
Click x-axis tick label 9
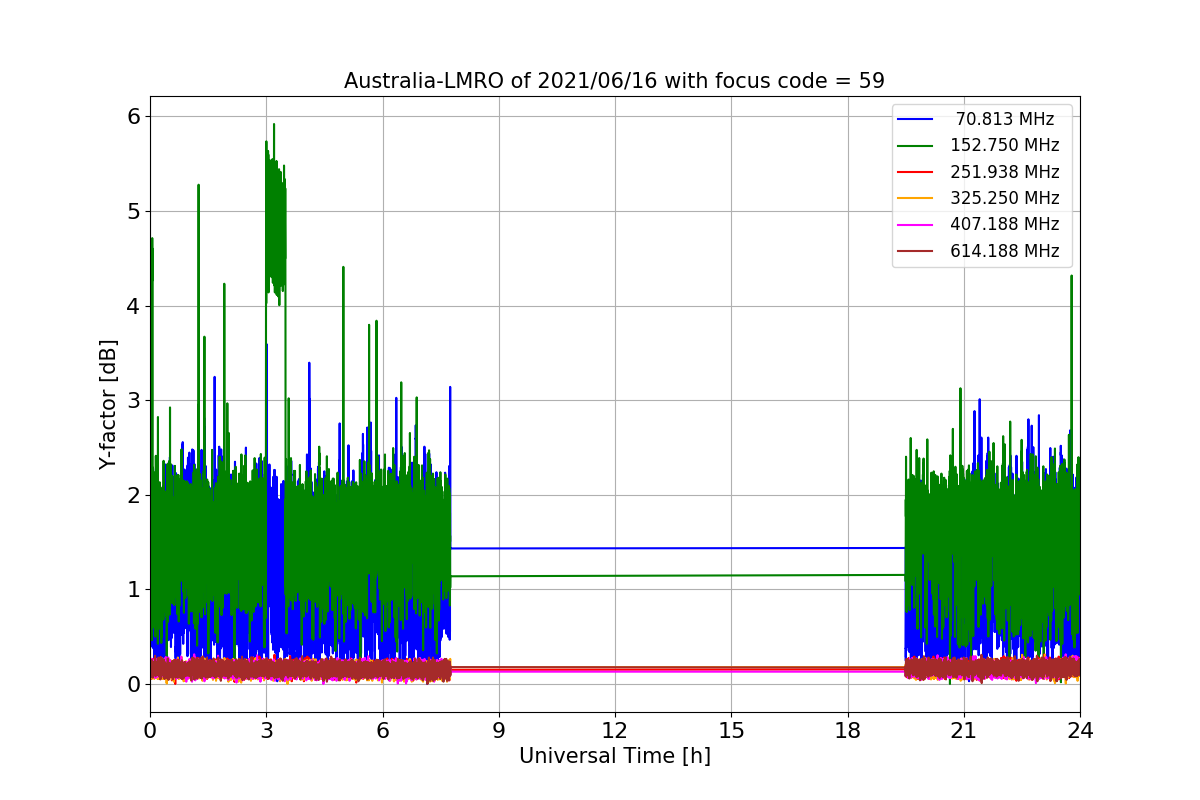(498, 731)
